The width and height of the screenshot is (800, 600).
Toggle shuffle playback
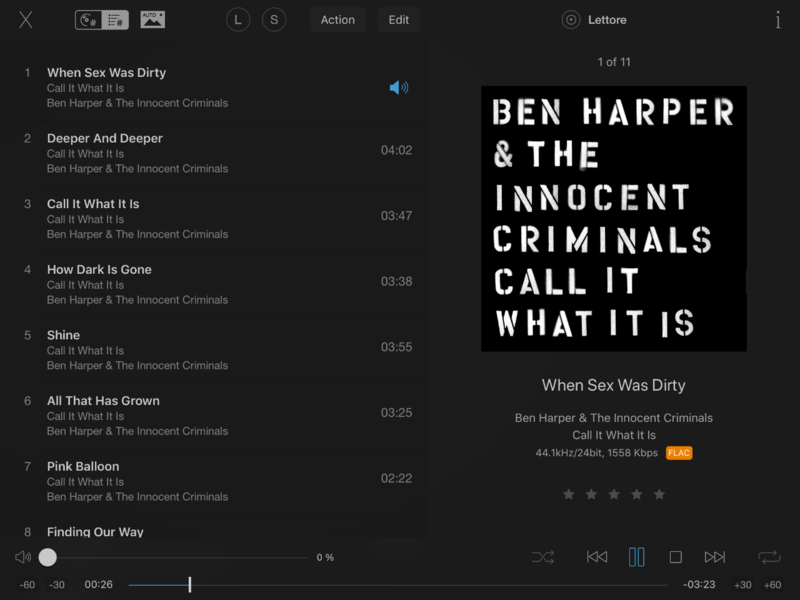point(543,557)
